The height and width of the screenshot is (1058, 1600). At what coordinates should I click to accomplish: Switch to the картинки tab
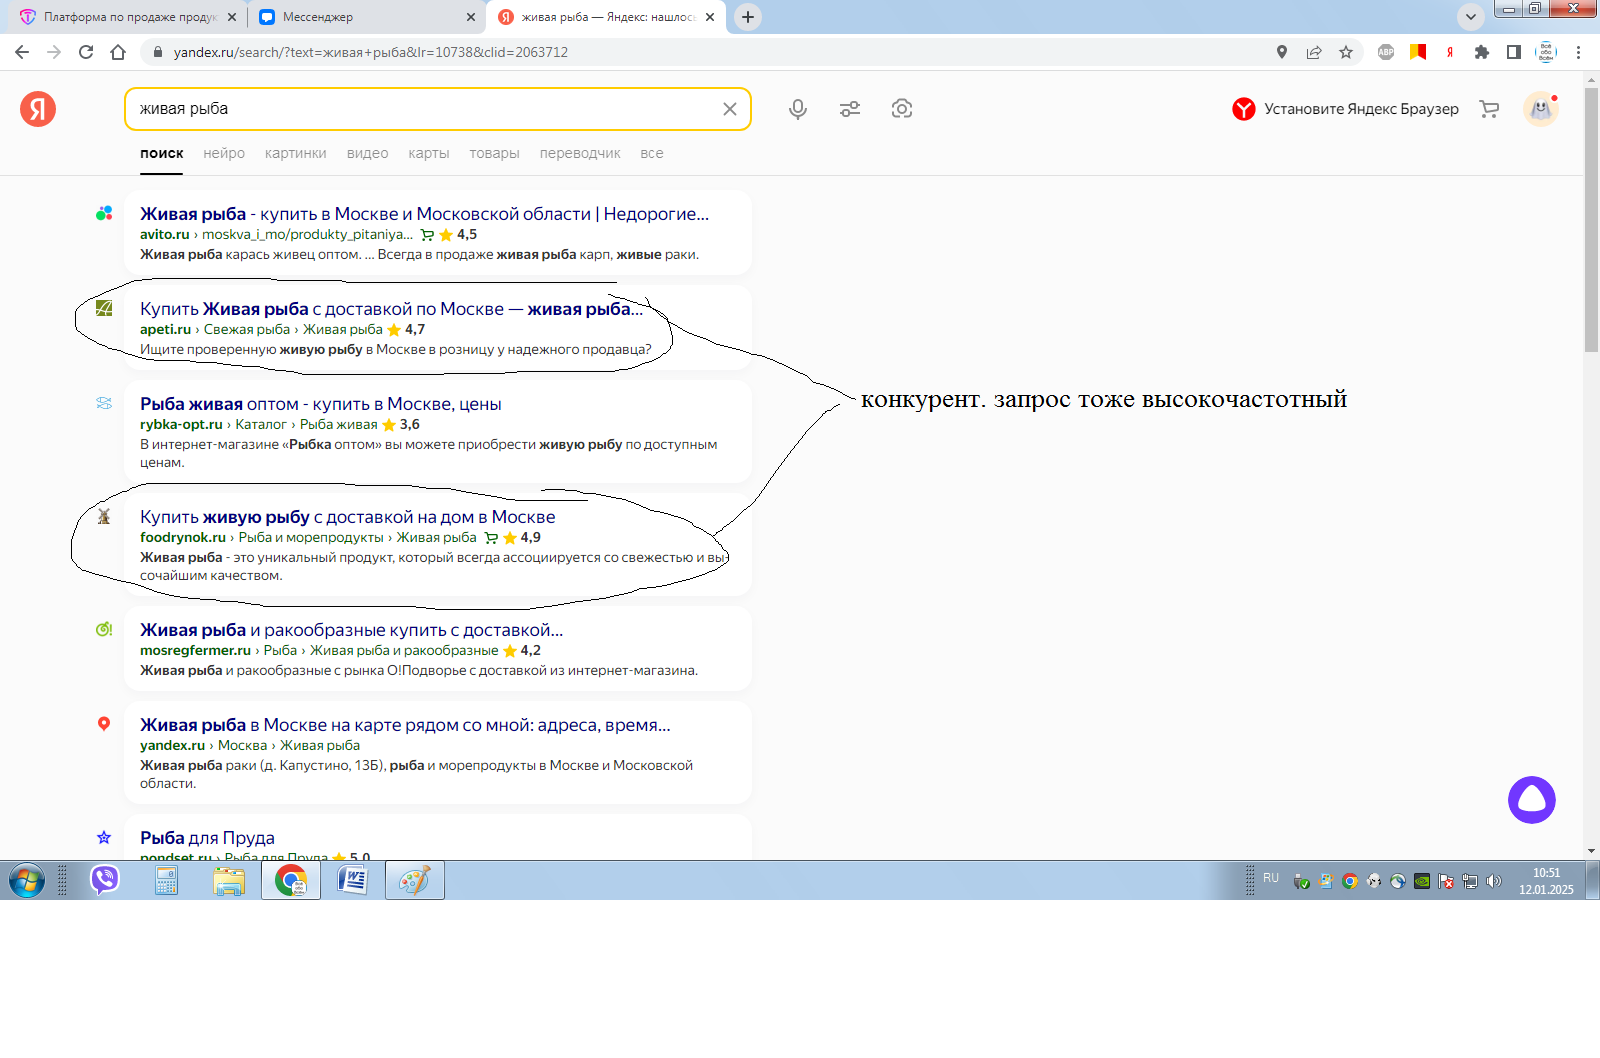click(295, 153)
